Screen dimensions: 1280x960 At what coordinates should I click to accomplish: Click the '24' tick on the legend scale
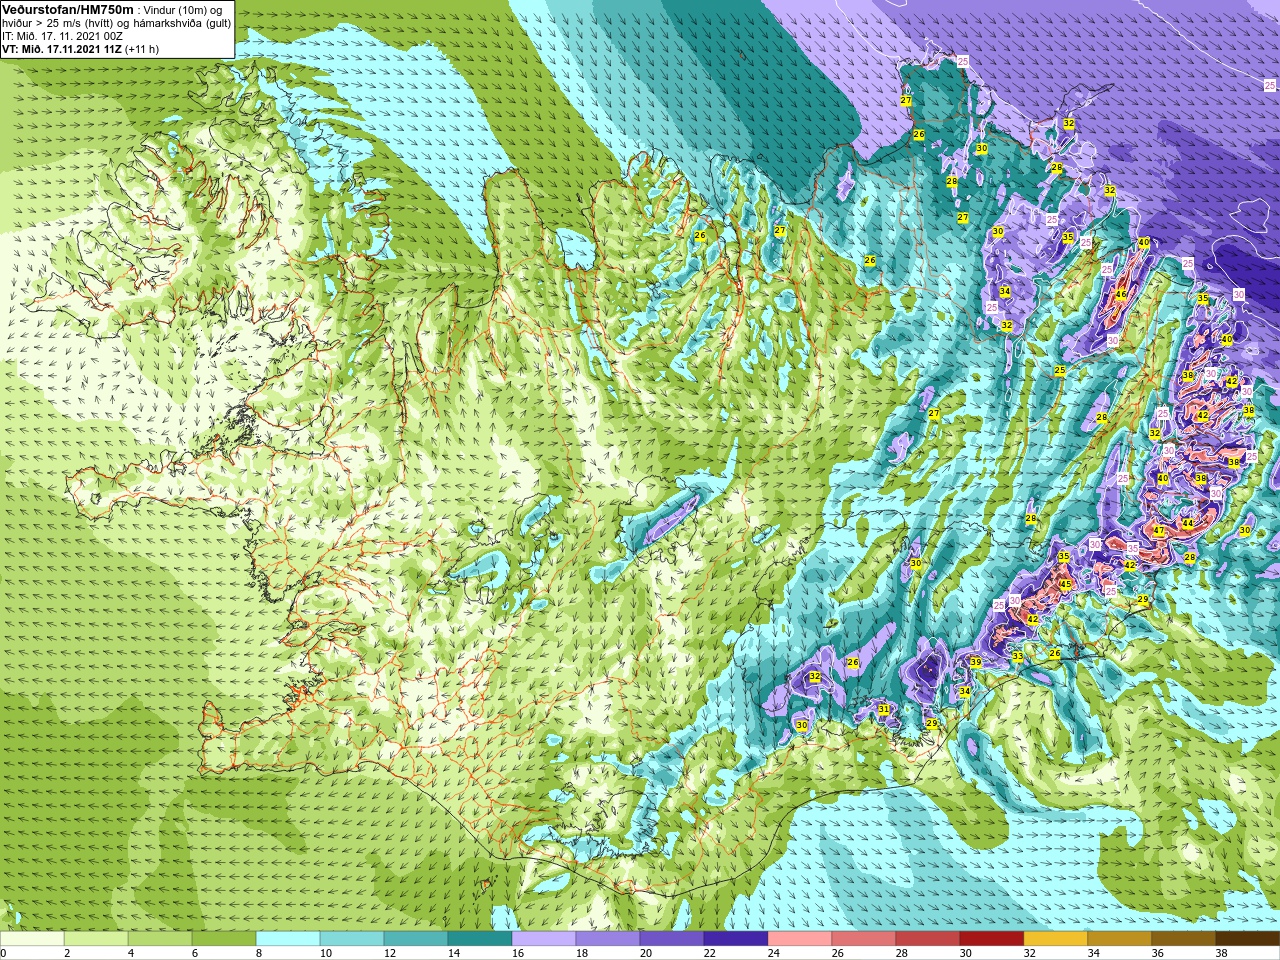[774, 953]
